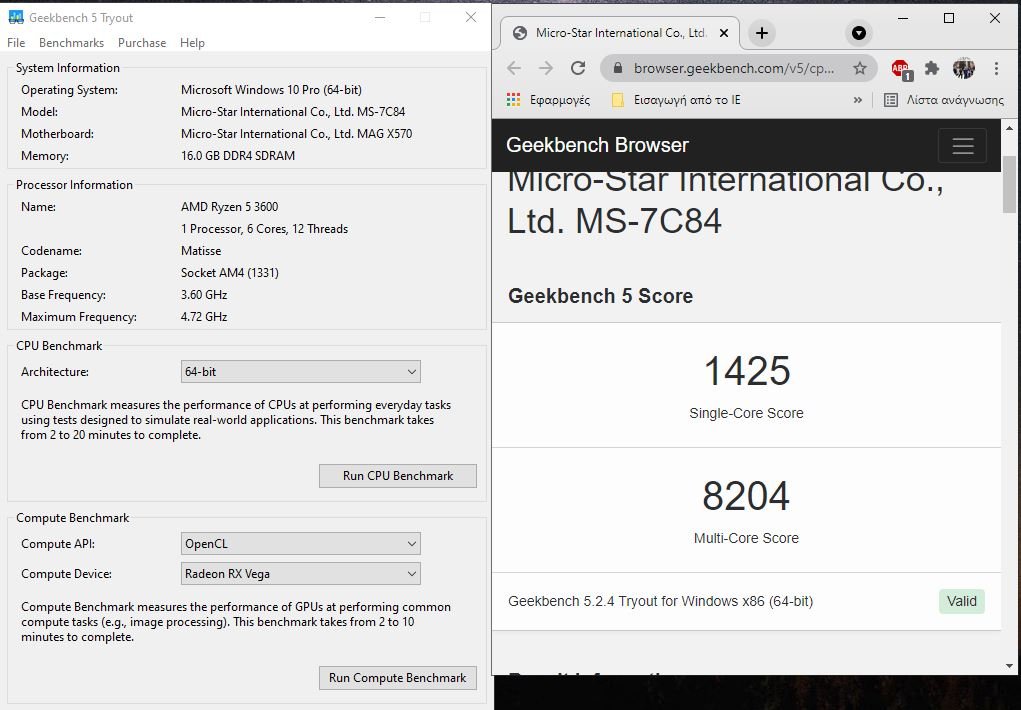Click the Valid badge
Viewport: 1021px width, 710px height.
(x=962, y=601)
